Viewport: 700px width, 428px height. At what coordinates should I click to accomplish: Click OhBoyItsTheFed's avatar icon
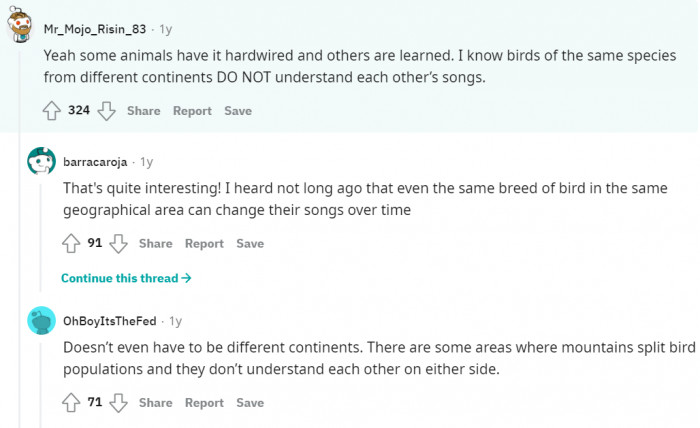[x=41, y=320]
